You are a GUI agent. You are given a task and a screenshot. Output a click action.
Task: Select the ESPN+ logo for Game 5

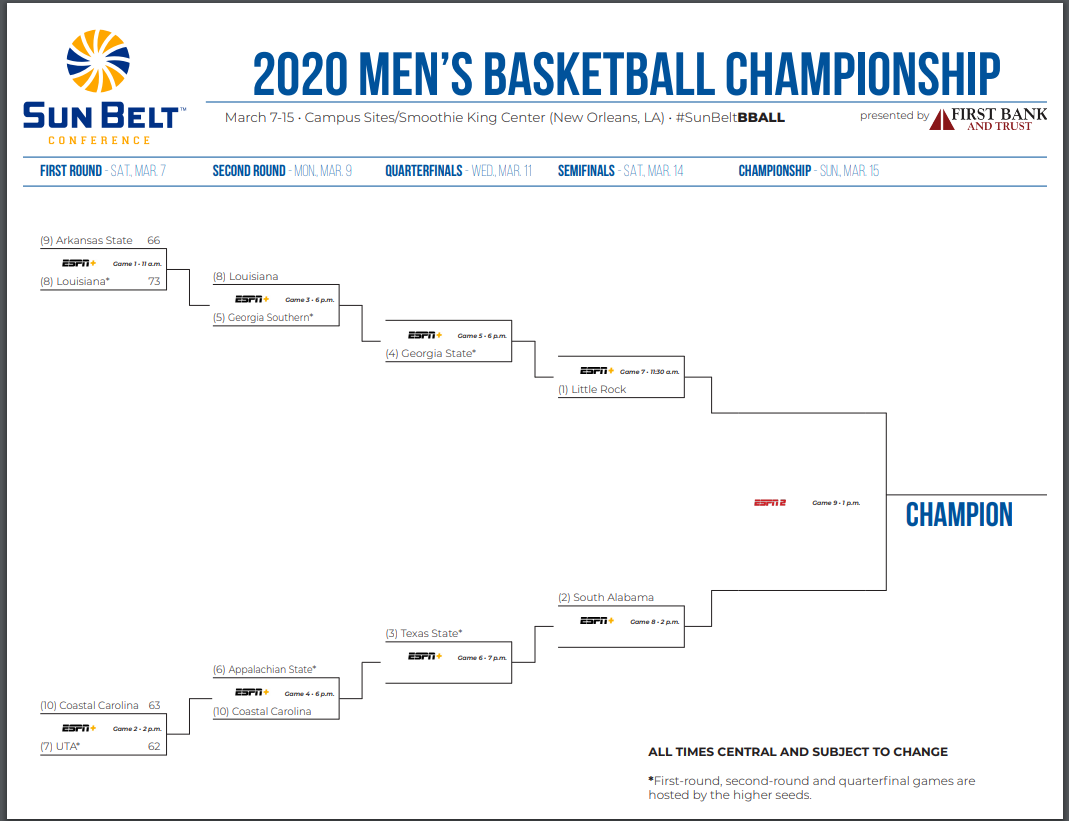point(424,335)
